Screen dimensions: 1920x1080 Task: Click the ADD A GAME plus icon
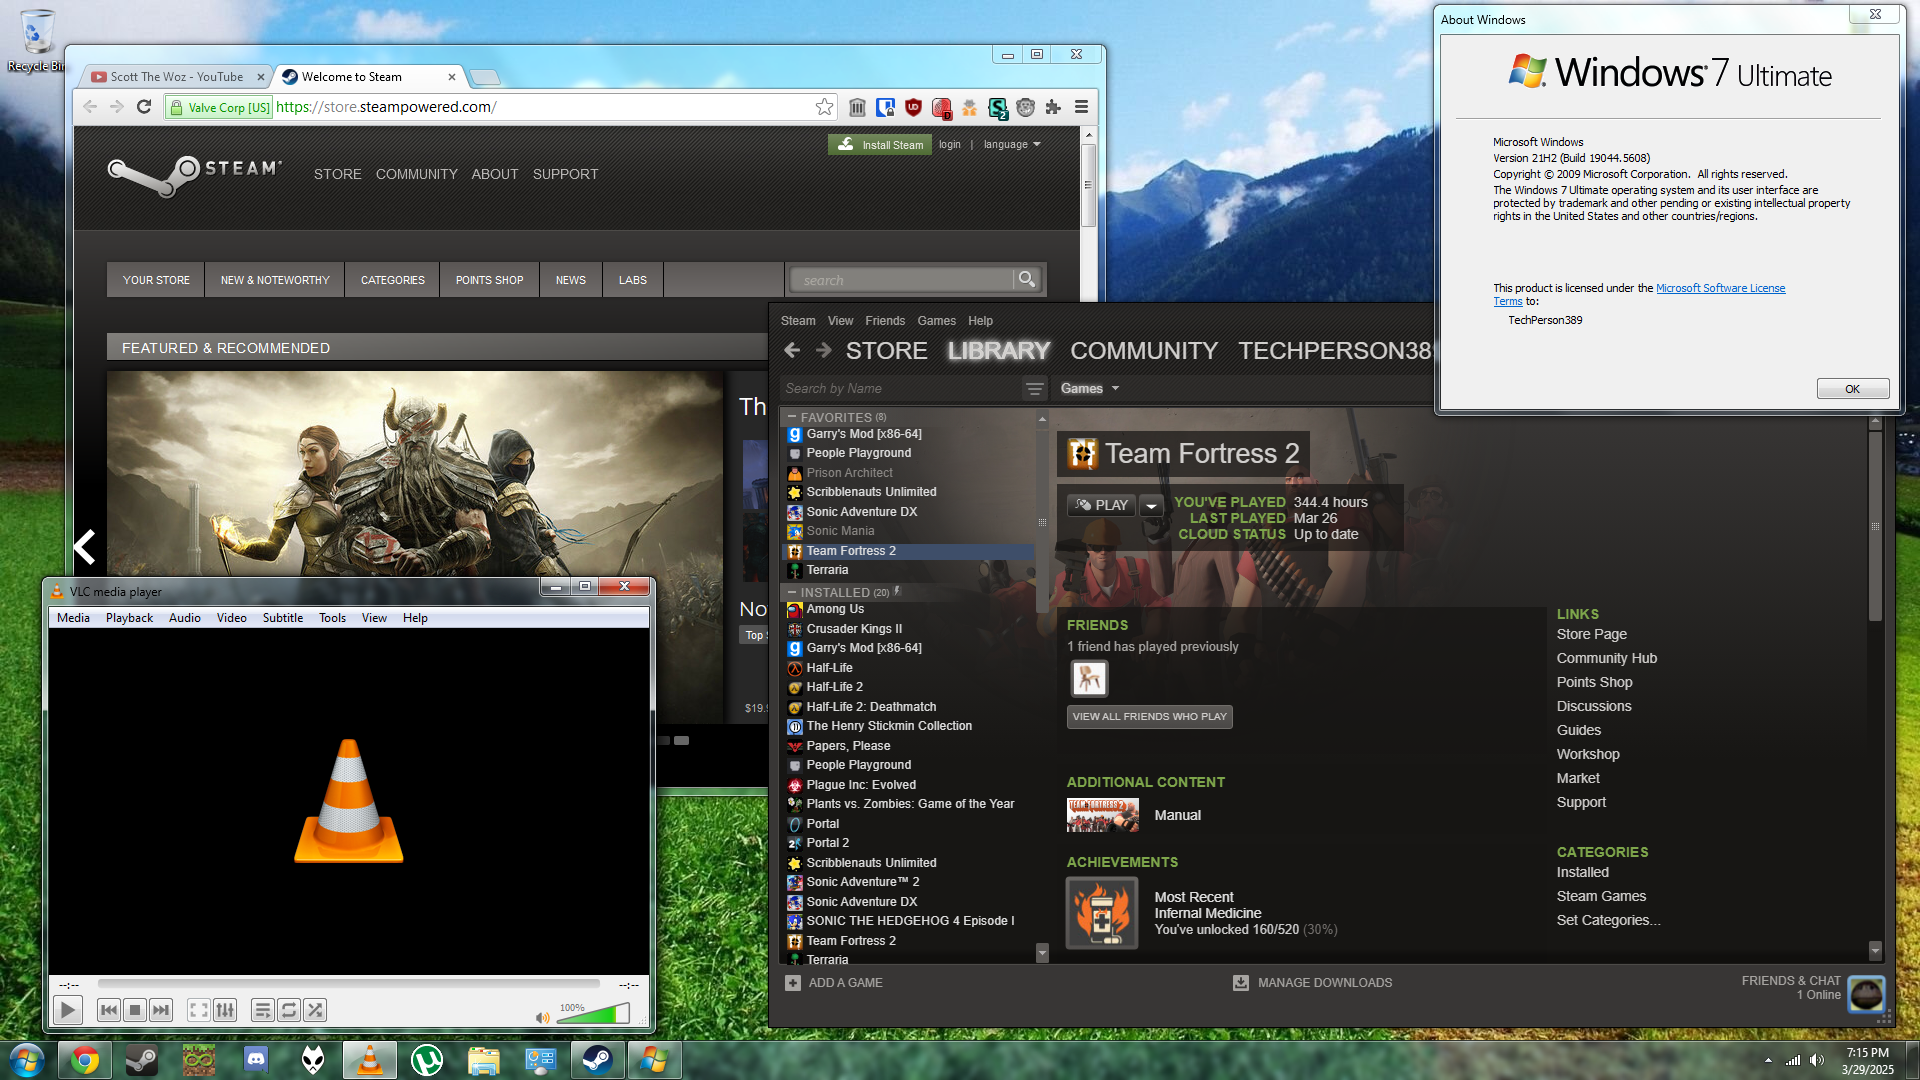(793, 983)
